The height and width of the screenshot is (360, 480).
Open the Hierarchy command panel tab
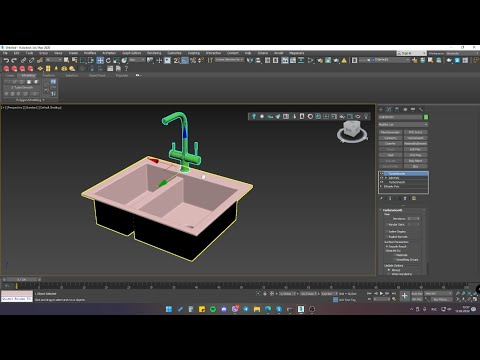pos(397,109)
